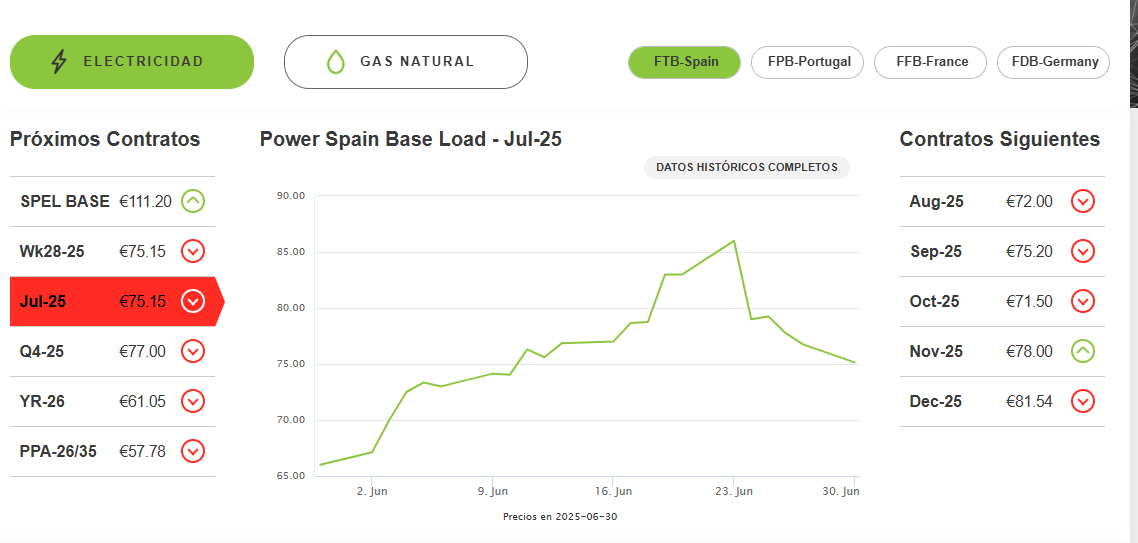Switch to the Gas Natural category
The height and width of the screenshot is (543, 1138).
point(406,62)
